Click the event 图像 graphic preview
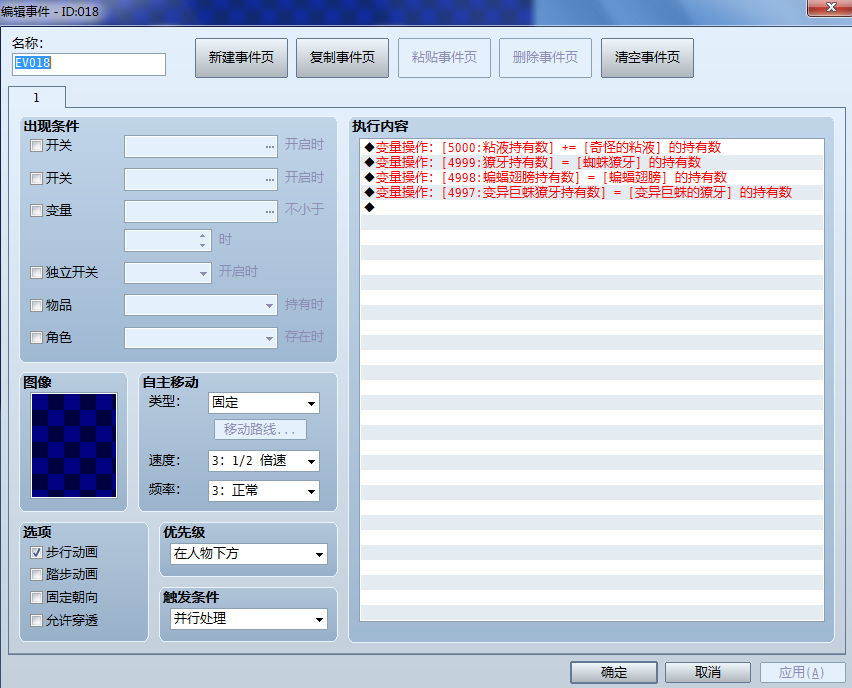 coord(74,445)
